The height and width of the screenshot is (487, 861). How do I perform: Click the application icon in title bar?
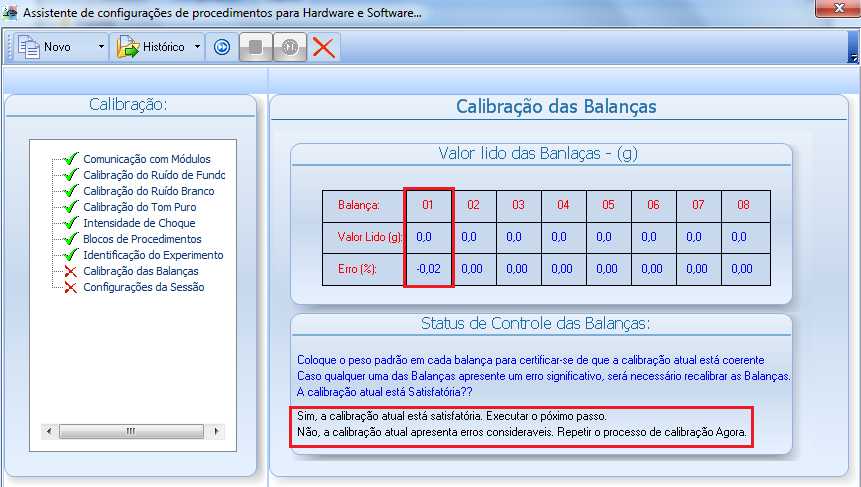click(x=10, y=12)
